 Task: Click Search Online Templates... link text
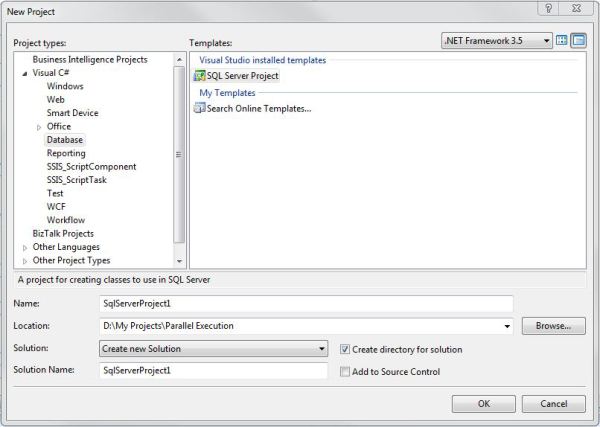click(259, 108)
